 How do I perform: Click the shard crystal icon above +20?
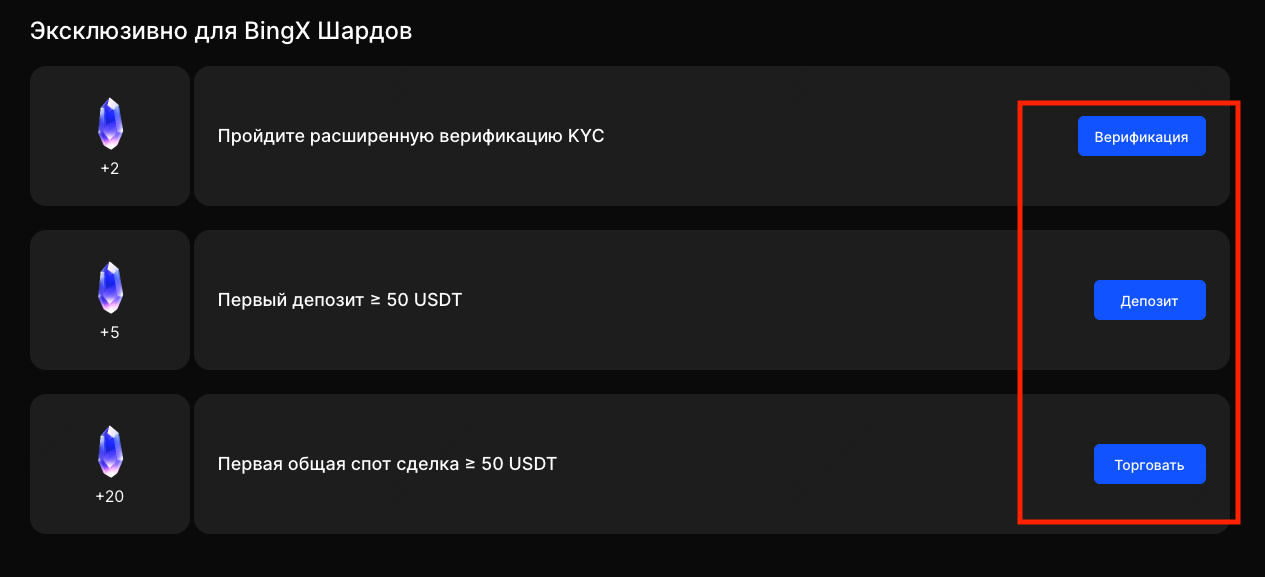pos(110,452)
